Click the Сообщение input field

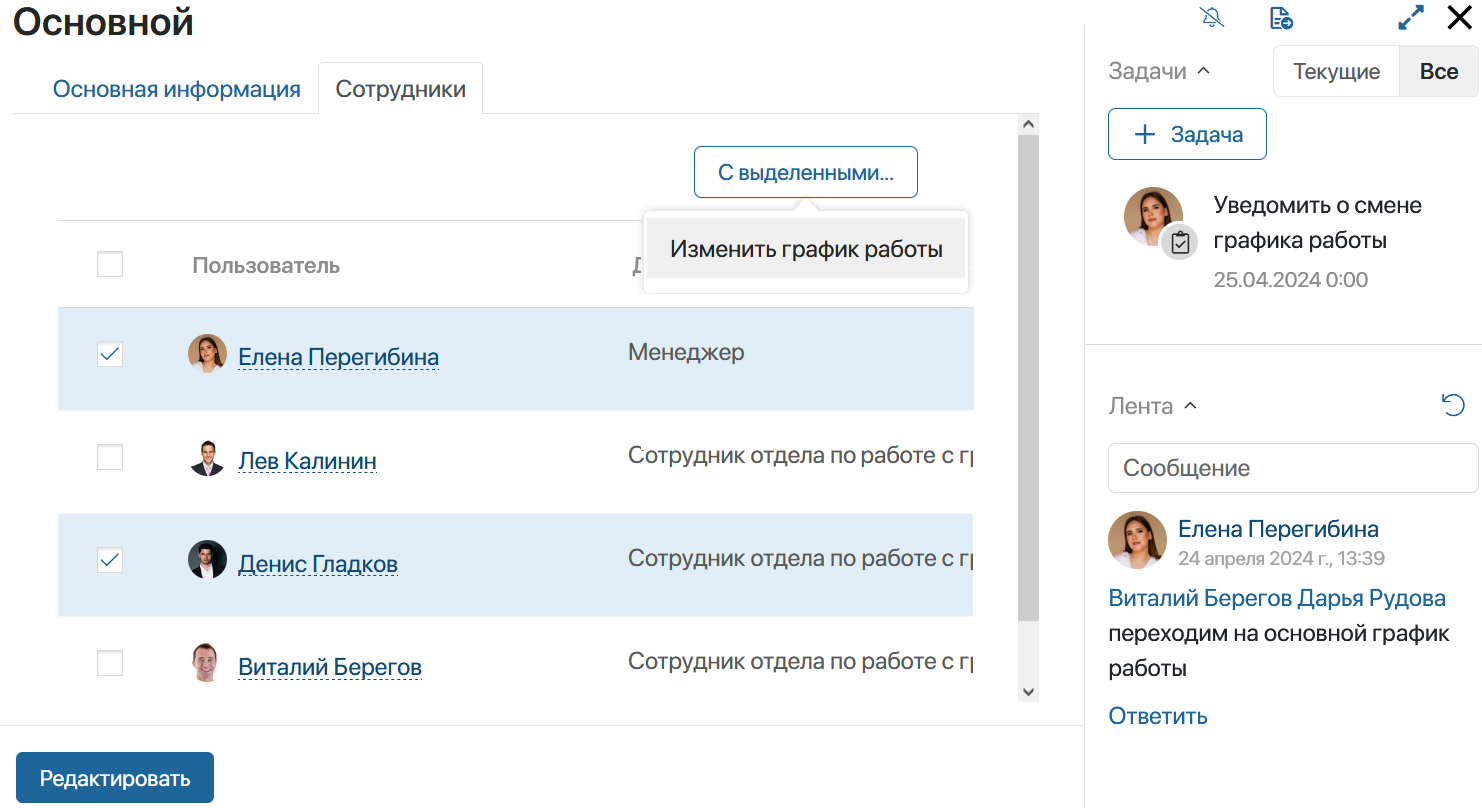1293,468
